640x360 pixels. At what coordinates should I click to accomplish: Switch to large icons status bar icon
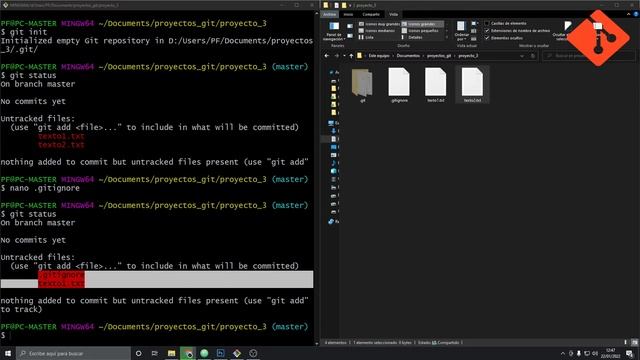[x=635, y=342]
